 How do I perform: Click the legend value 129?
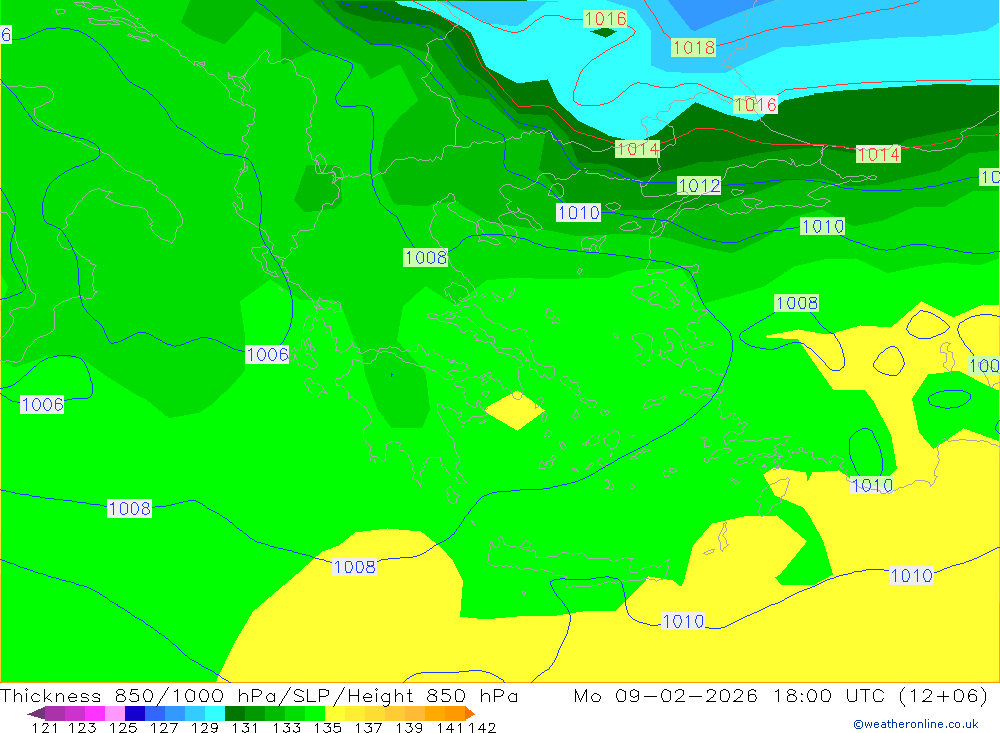click(x=205, y=727)
